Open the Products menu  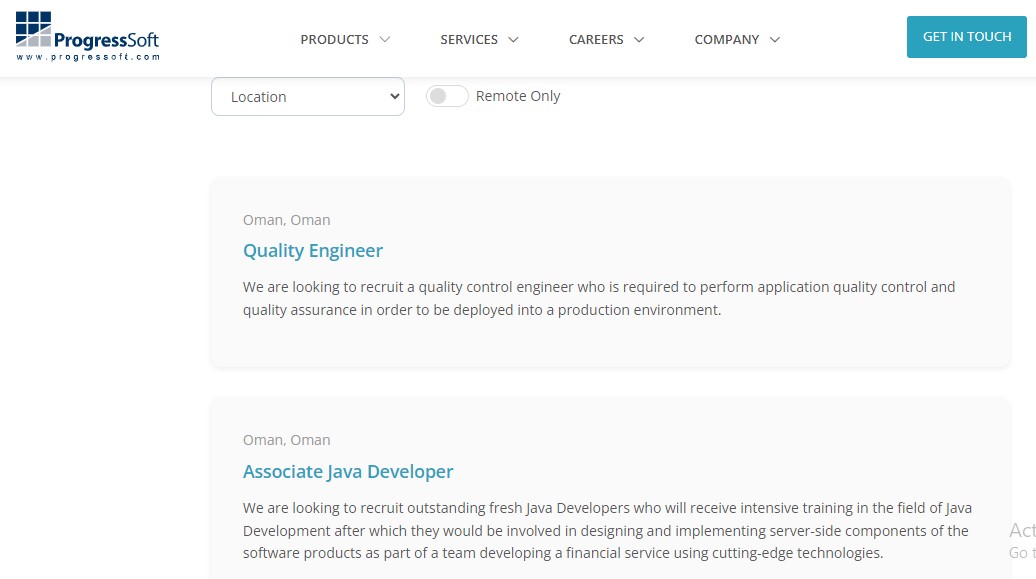tap(334, 40)
